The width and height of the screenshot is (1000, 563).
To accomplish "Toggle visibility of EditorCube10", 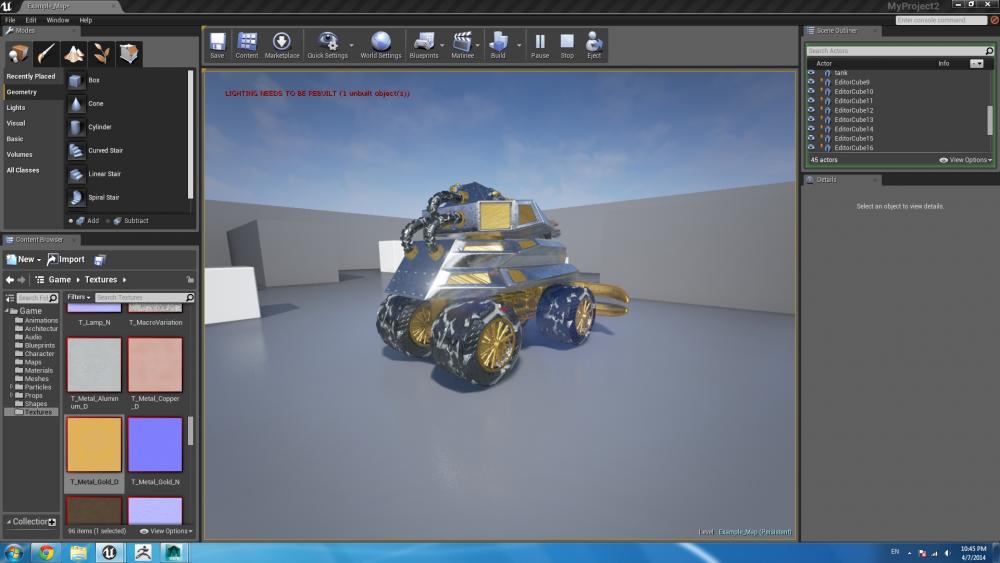I will point(811,91).
